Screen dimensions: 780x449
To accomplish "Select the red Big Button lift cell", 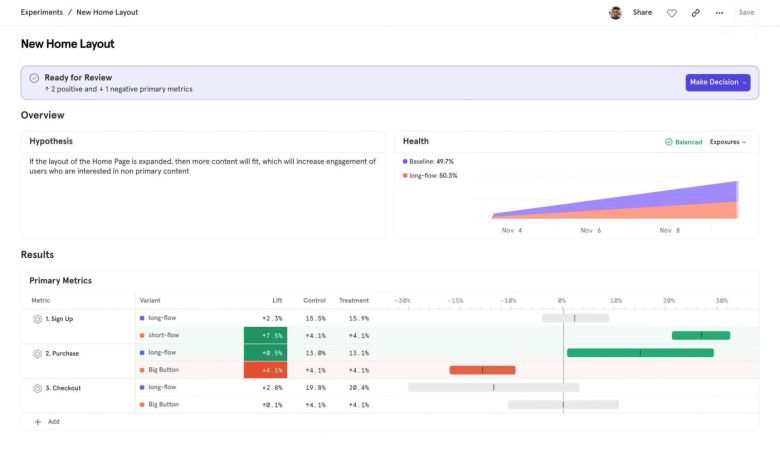I will pyautogui.click(x=265, y=370).
